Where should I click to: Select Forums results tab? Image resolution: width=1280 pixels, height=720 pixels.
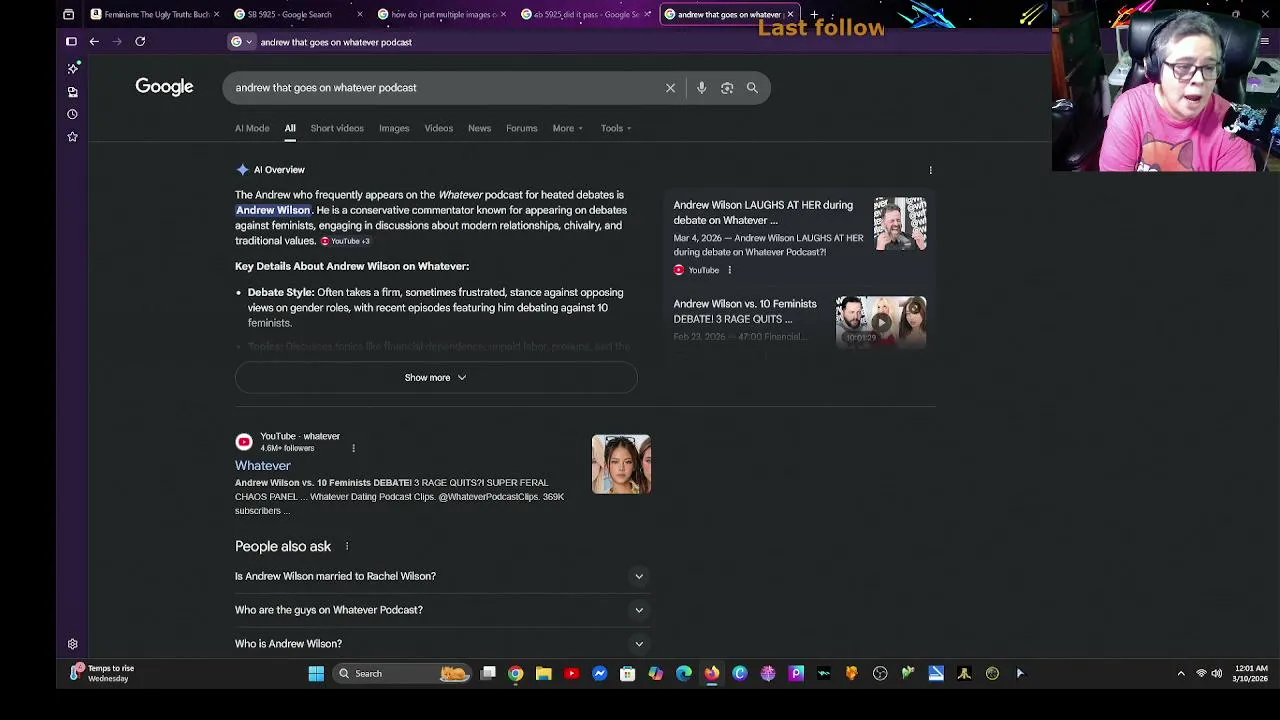[521, 128]
